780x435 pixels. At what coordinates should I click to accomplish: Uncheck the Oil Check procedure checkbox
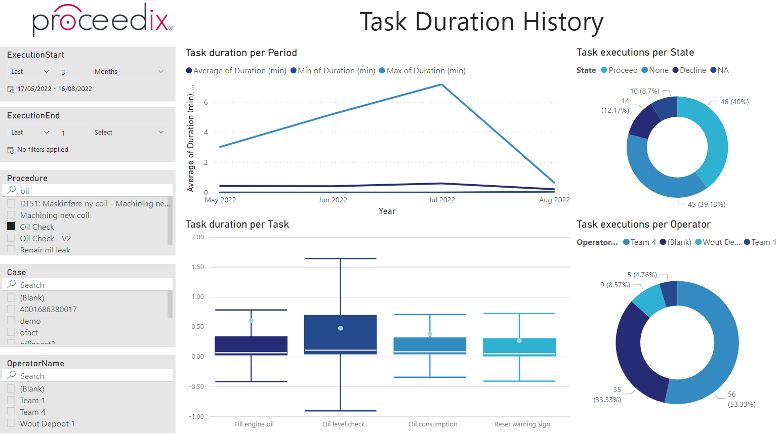(11, 227)
